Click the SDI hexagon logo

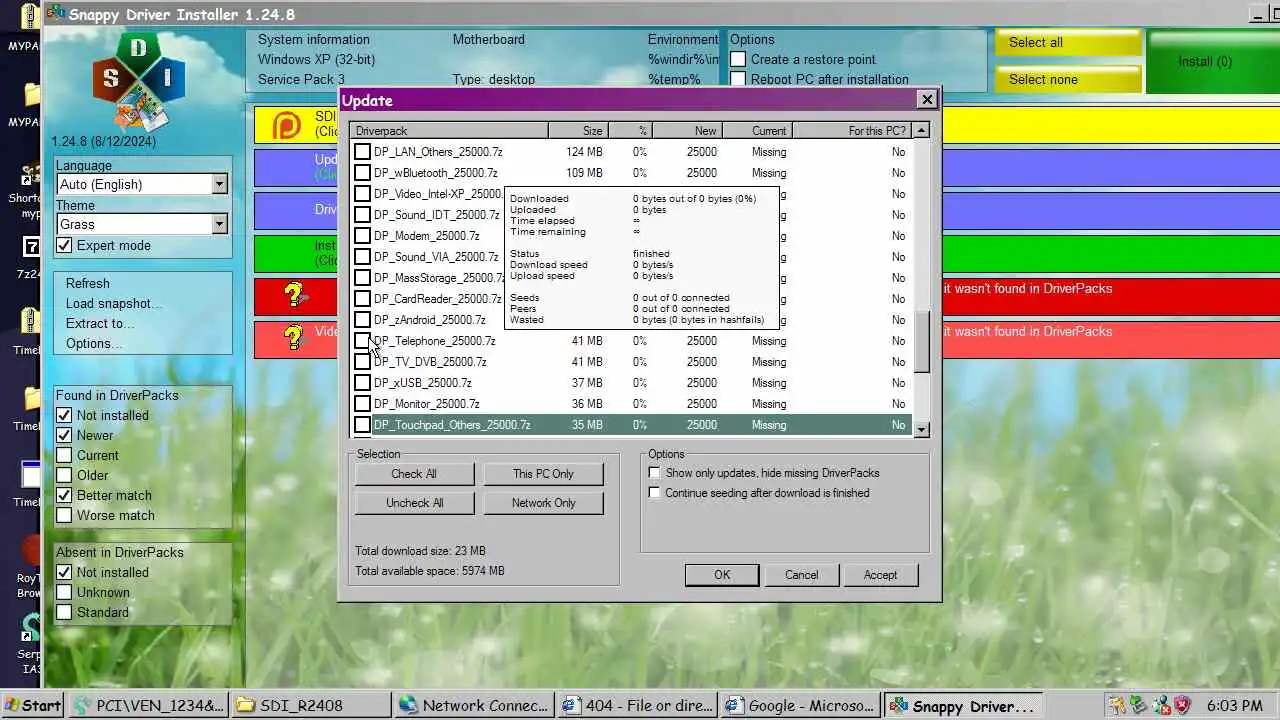[x=139, y=81]
